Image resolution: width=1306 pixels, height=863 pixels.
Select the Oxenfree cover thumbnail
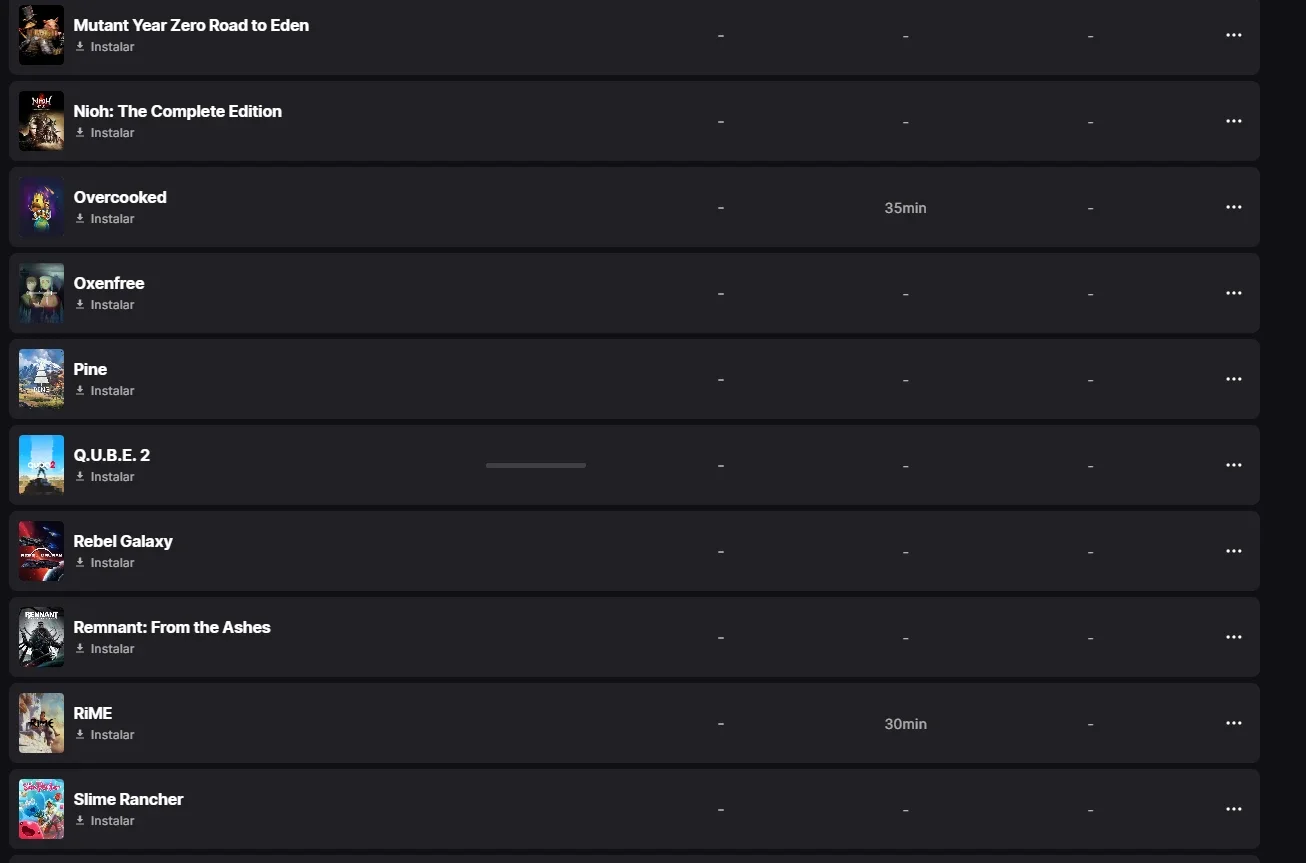click(x=41, y=293)
